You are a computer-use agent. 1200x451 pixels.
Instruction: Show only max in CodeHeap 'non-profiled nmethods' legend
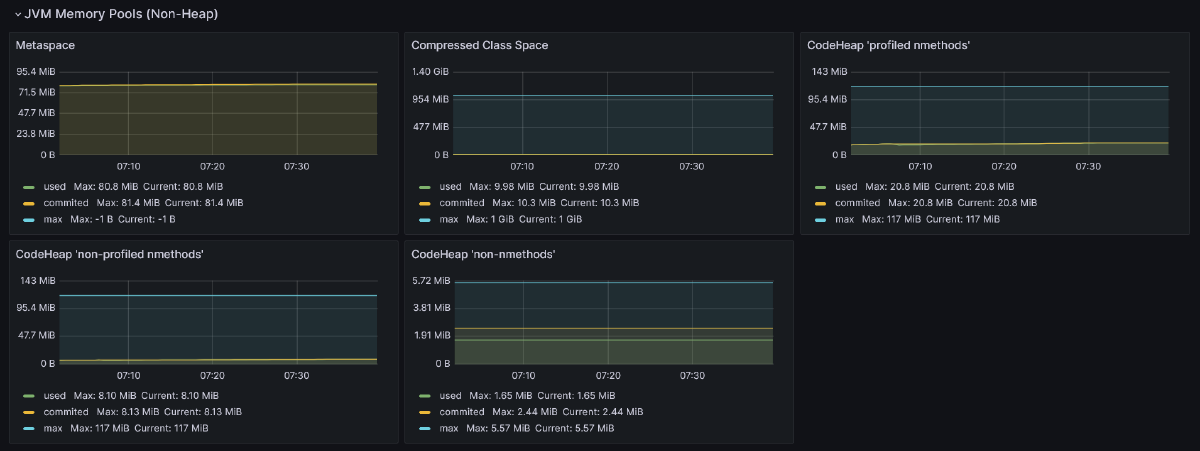click(x=54, y=428)
